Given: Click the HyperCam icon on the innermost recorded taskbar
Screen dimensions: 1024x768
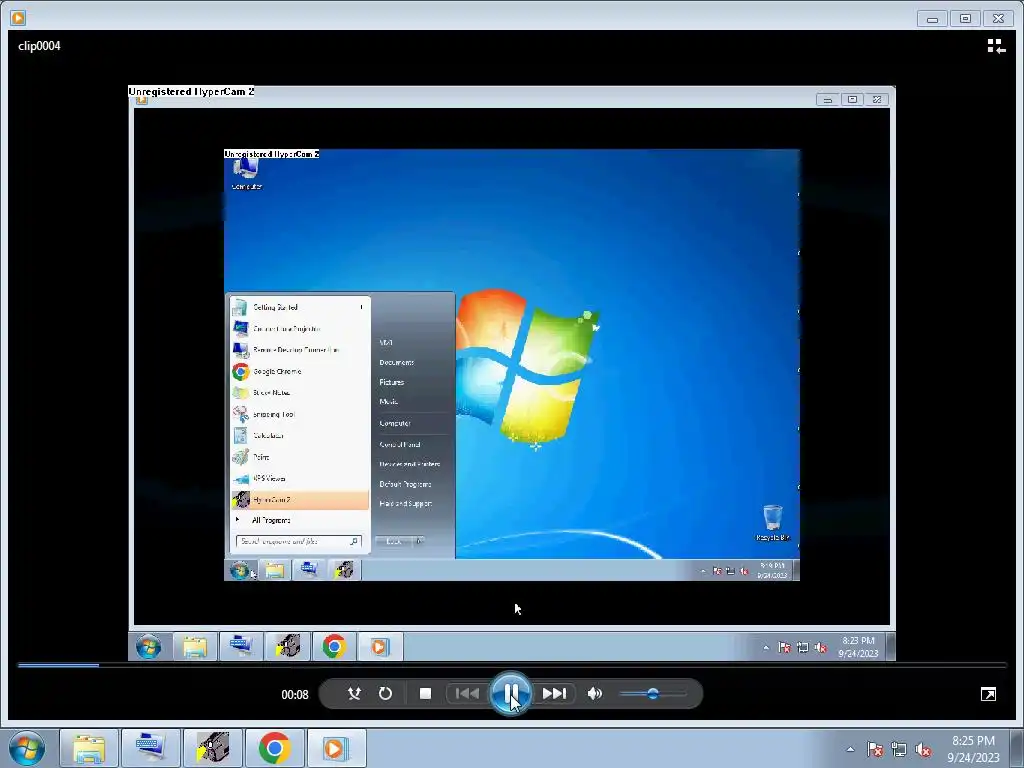Looking at the screenshot, I should click(344, 570).
